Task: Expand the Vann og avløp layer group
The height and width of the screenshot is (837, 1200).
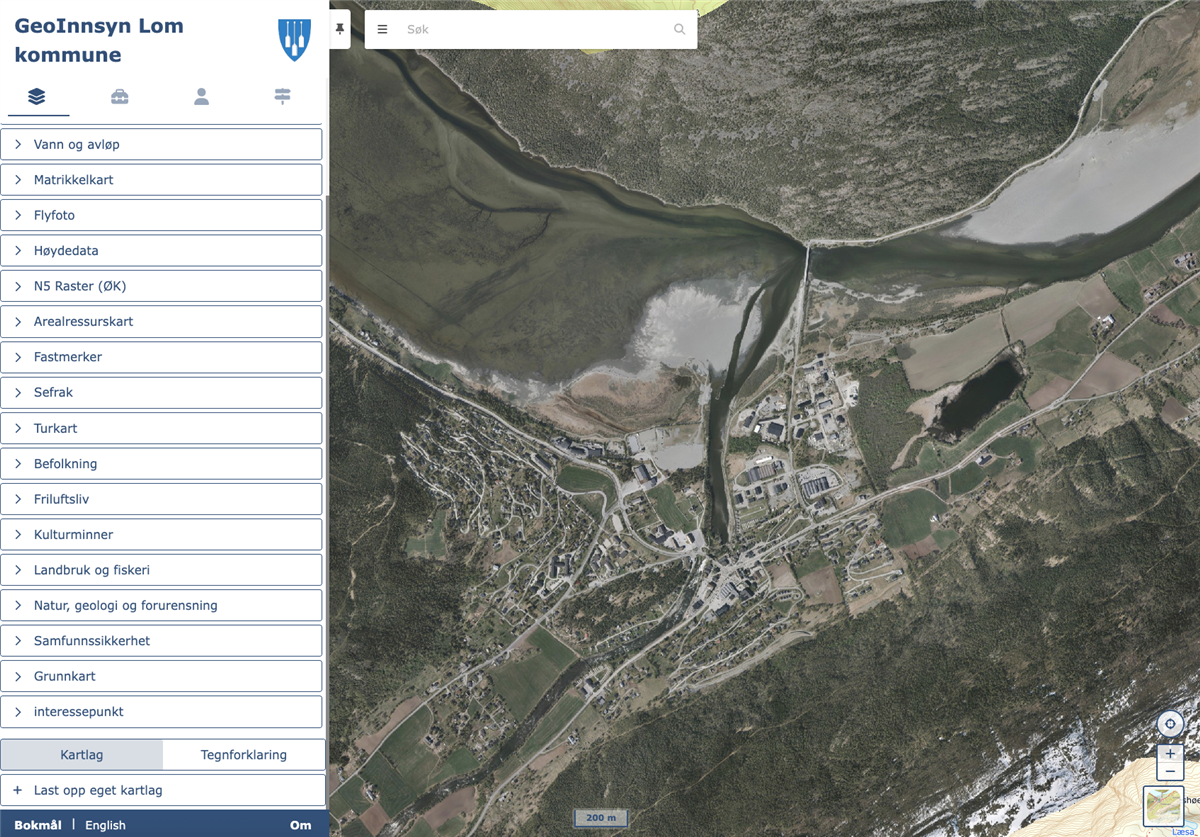Action: pyautogui.click(x=161, y=144)
